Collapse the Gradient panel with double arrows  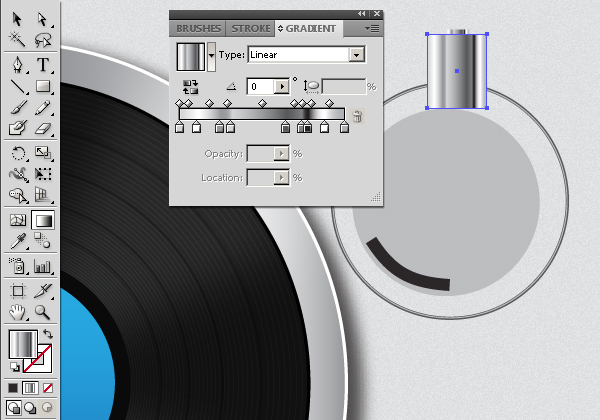click(362, 14)
